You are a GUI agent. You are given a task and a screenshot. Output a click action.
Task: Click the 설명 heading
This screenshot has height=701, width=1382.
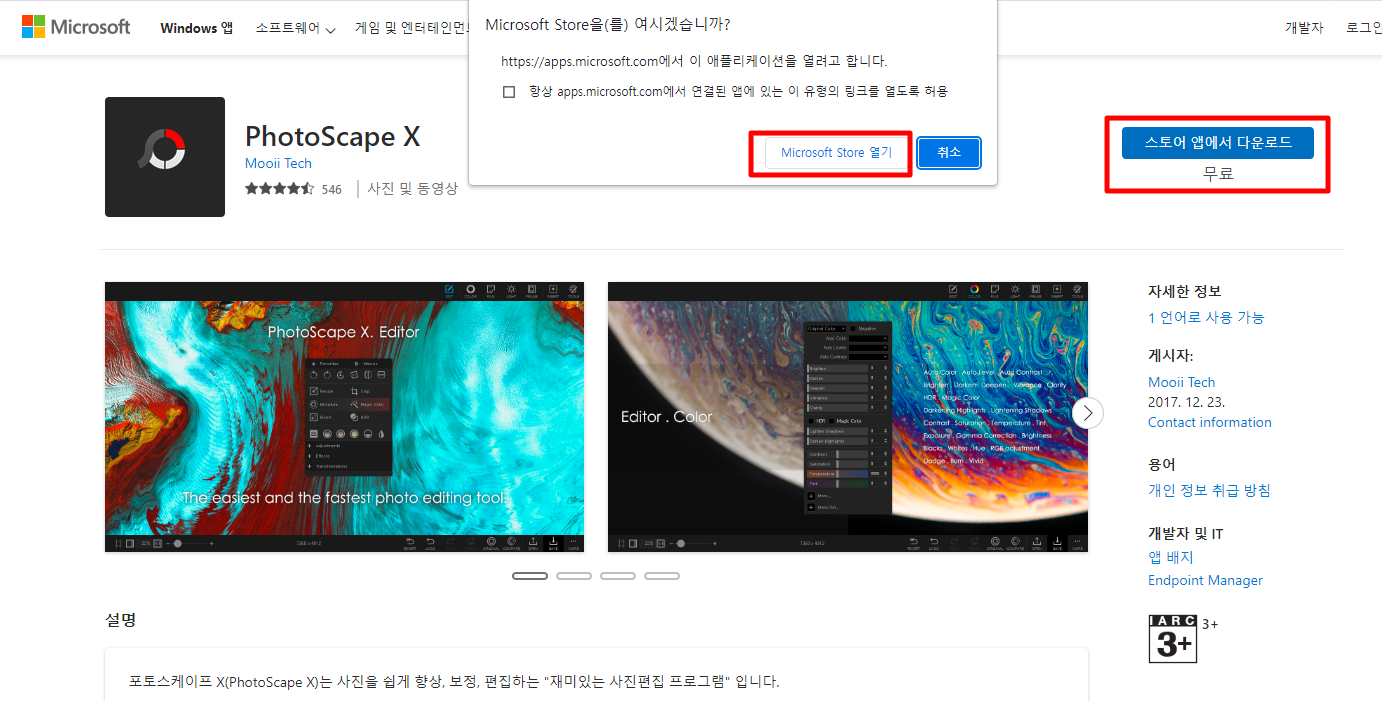point(120,620)
